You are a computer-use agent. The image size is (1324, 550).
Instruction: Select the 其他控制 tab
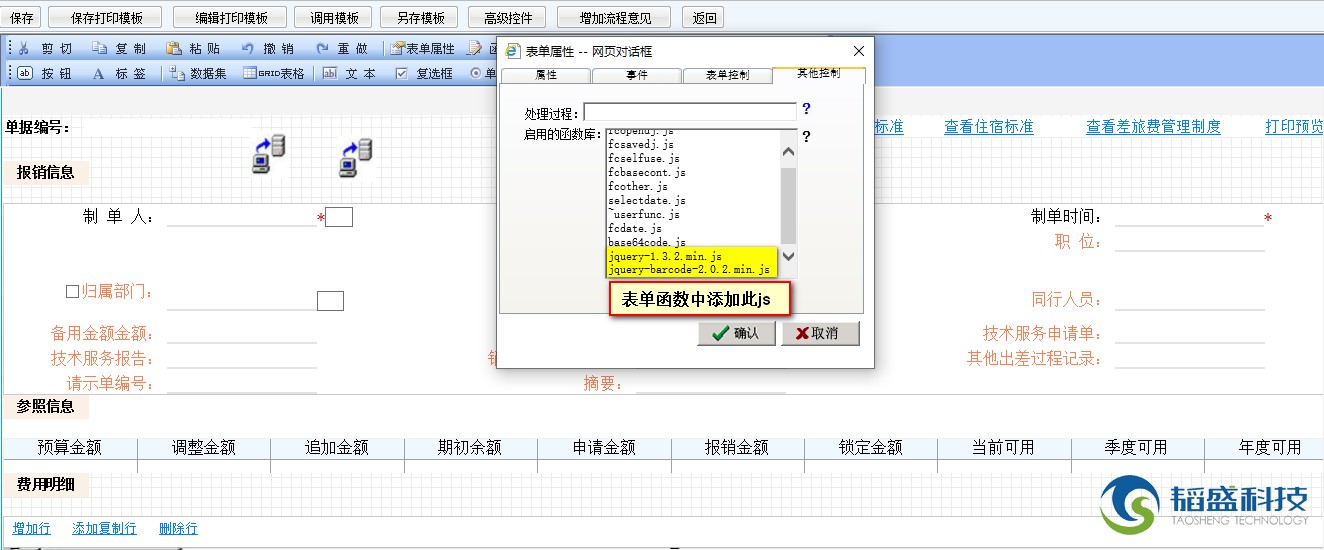click(x=819, y=74)
